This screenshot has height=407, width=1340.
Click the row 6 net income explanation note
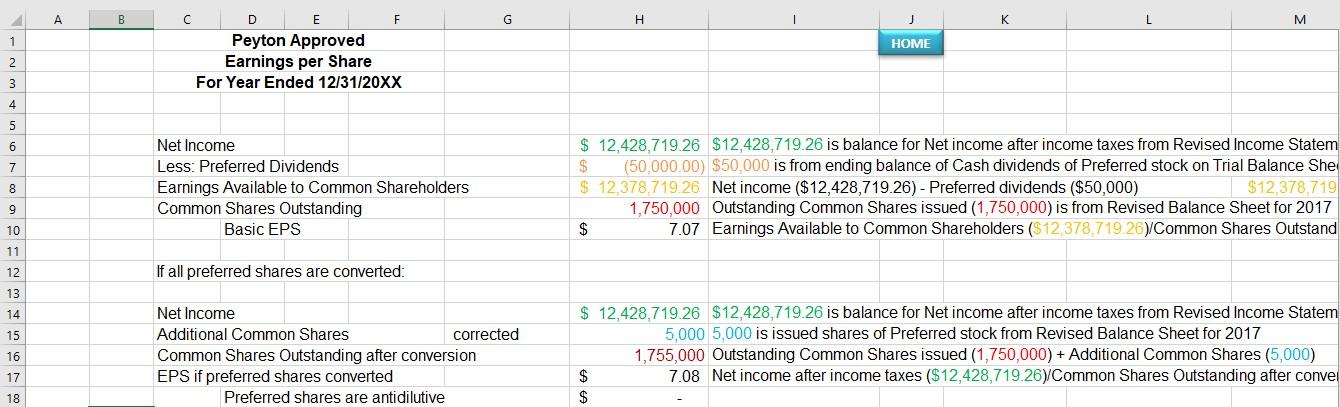point(1025,146)
